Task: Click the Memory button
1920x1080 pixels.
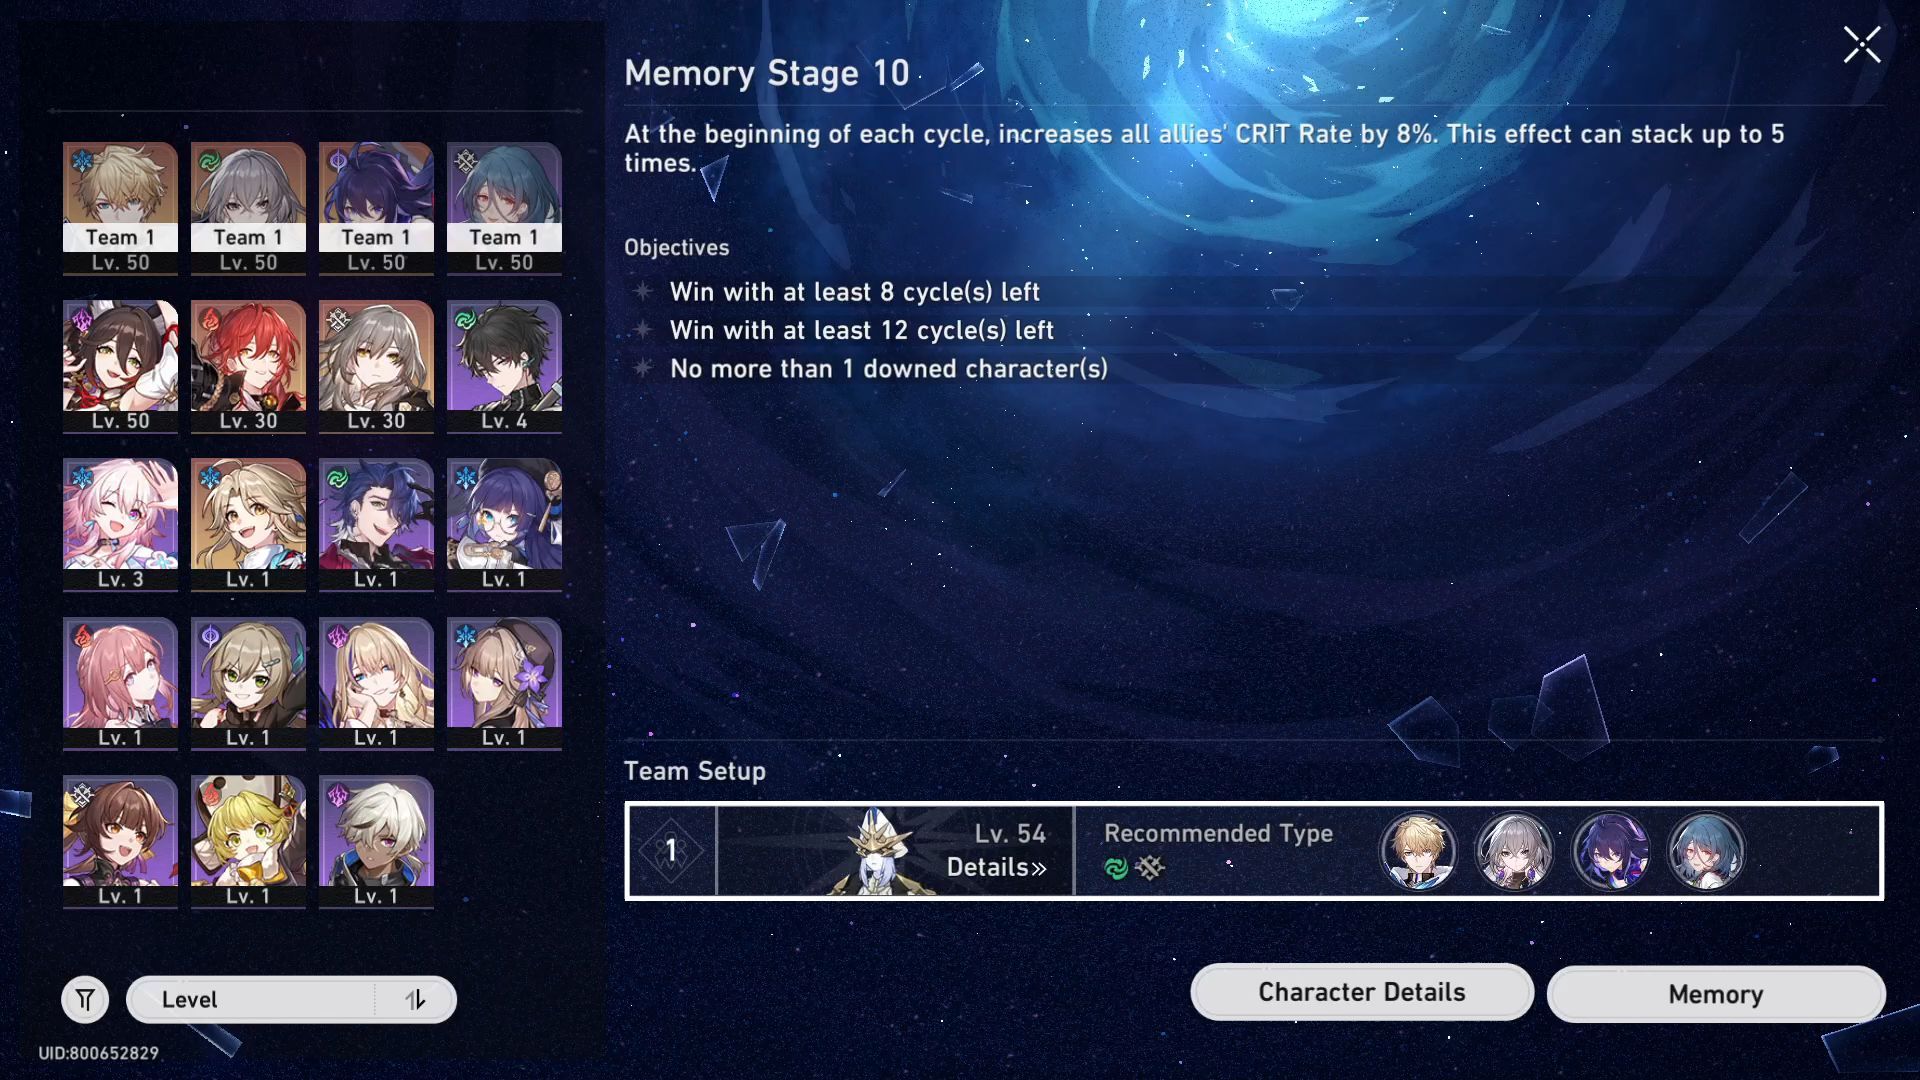Action: (1715, 994)
